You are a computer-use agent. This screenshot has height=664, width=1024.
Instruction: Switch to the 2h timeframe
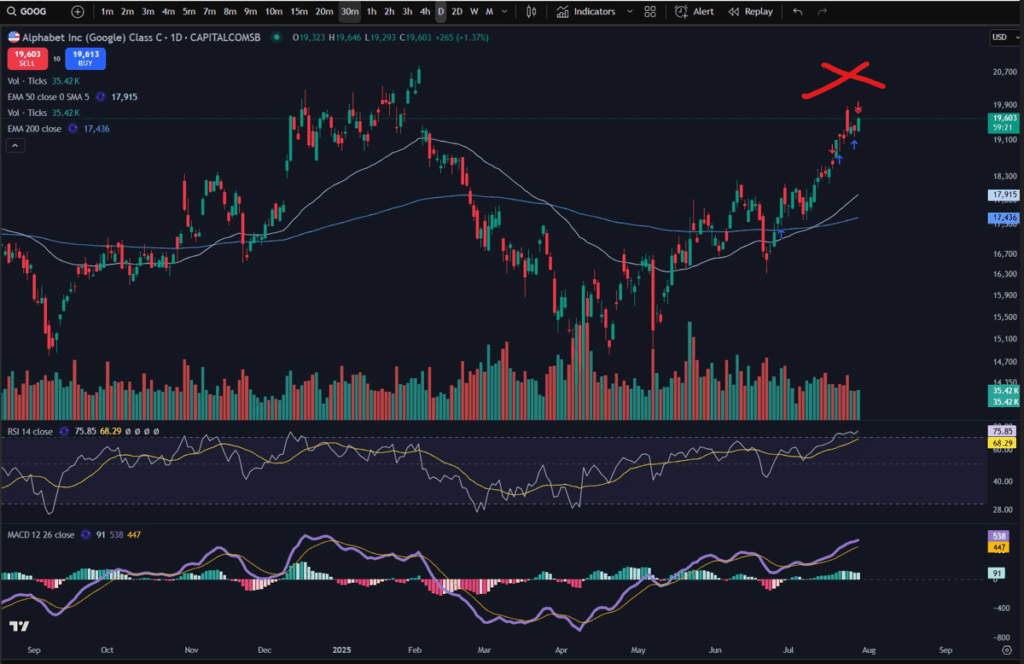(389, 12)
